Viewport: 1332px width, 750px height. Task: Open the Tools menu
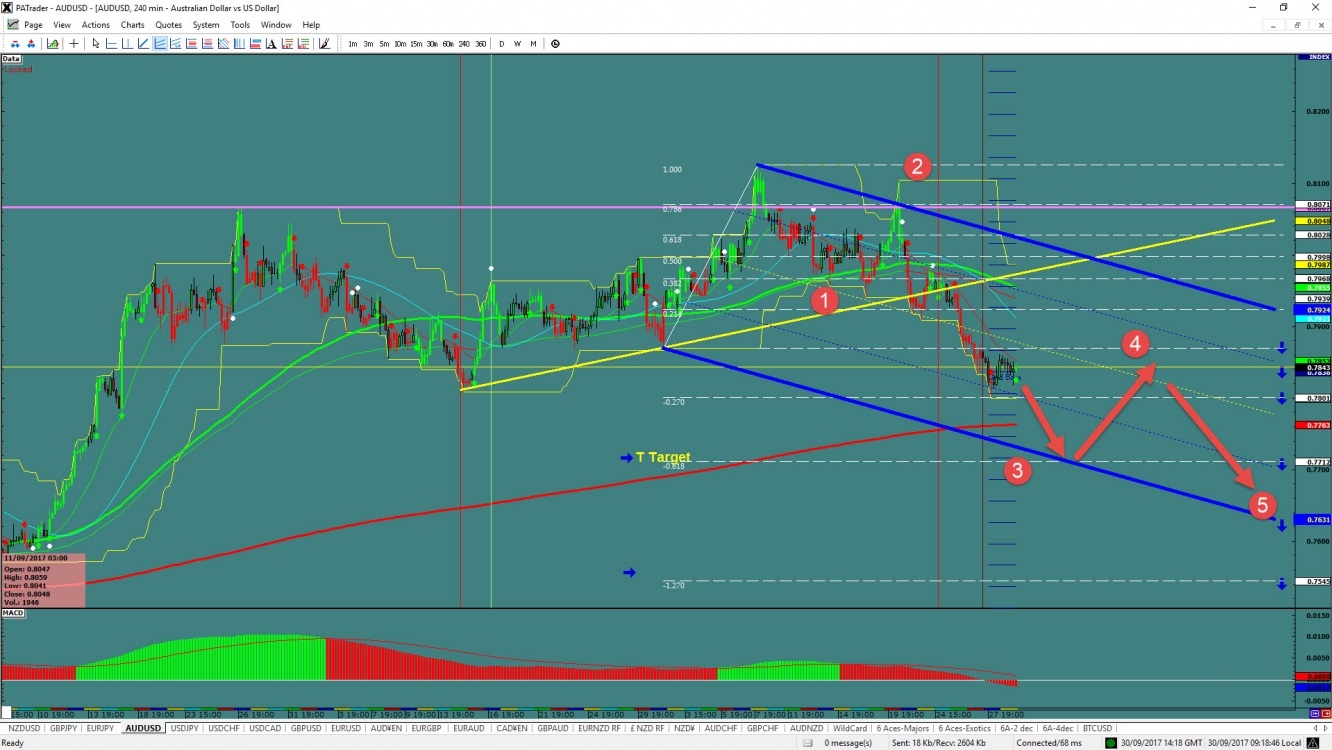[x=240, y=25]
